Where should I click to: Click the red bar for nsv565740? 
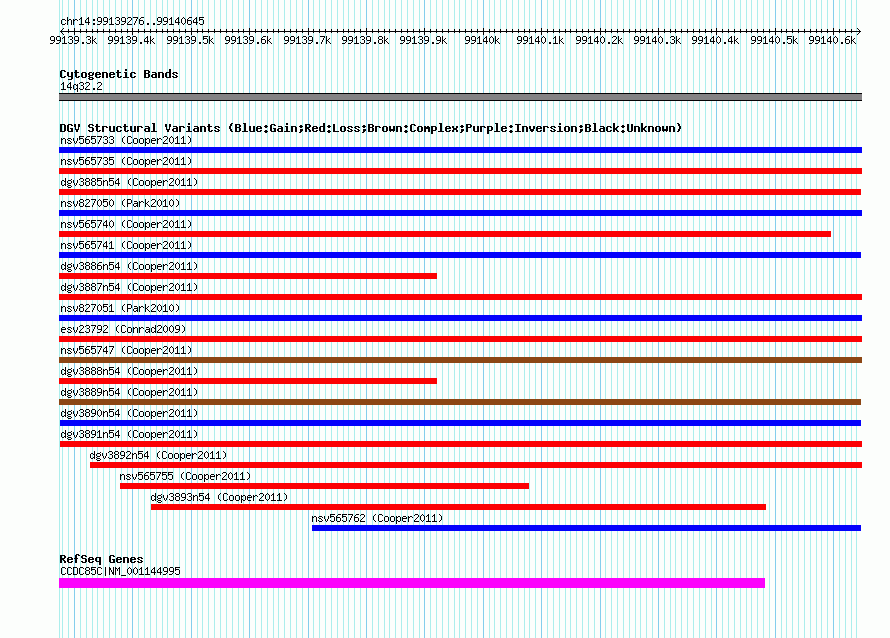pos(445,234)
